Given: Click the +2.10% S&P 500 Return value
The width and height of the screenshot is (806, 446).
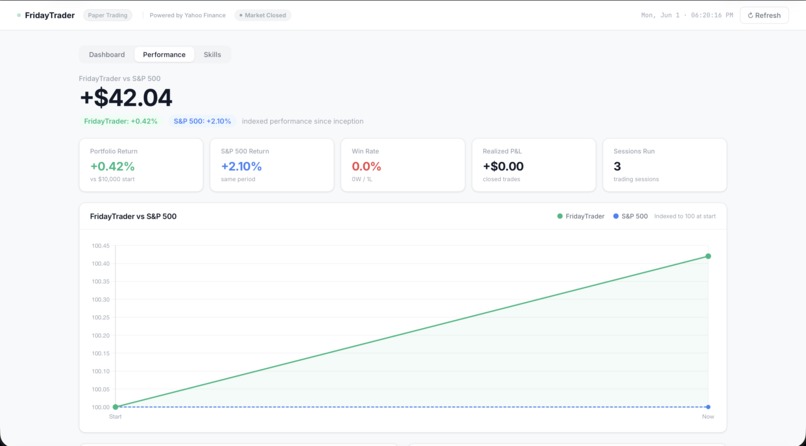Looking at the screenshot, I should click(242, 166).
